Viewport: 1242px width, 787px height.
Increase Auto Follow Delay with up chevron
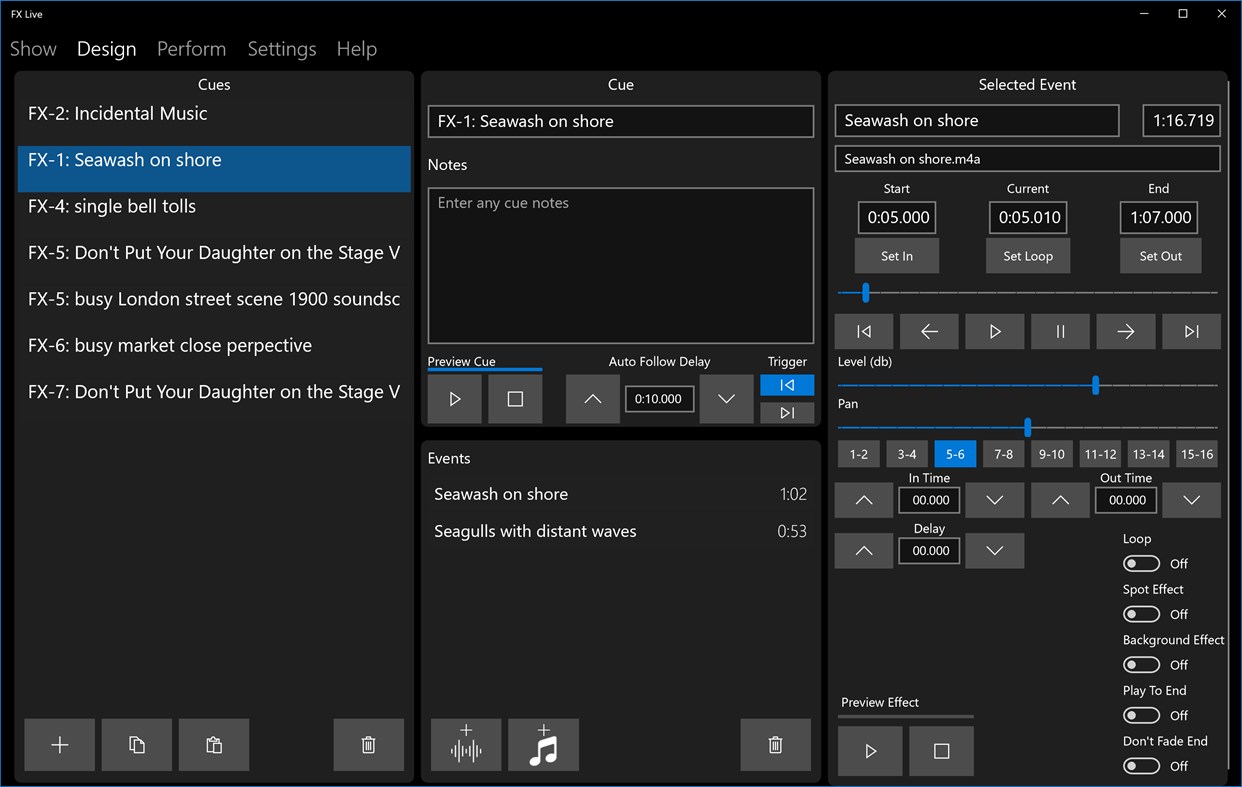click(x=592, y=398)
